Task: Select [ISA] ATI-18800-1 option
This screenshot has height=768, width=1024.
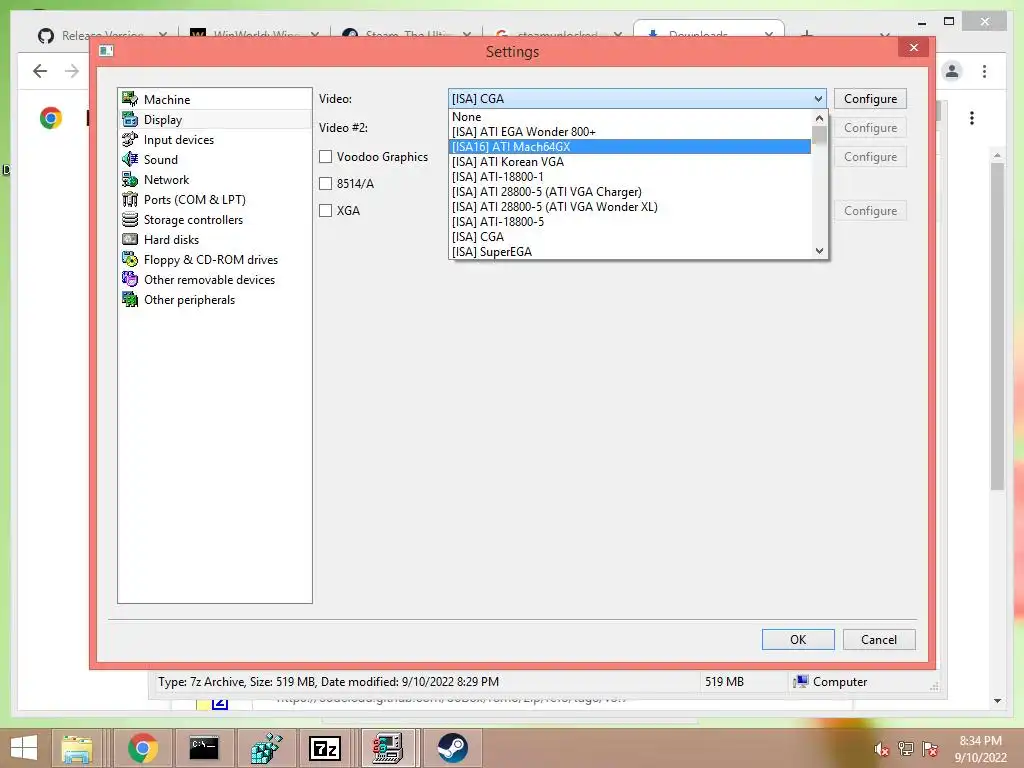Action: click(x=630, y=177)
